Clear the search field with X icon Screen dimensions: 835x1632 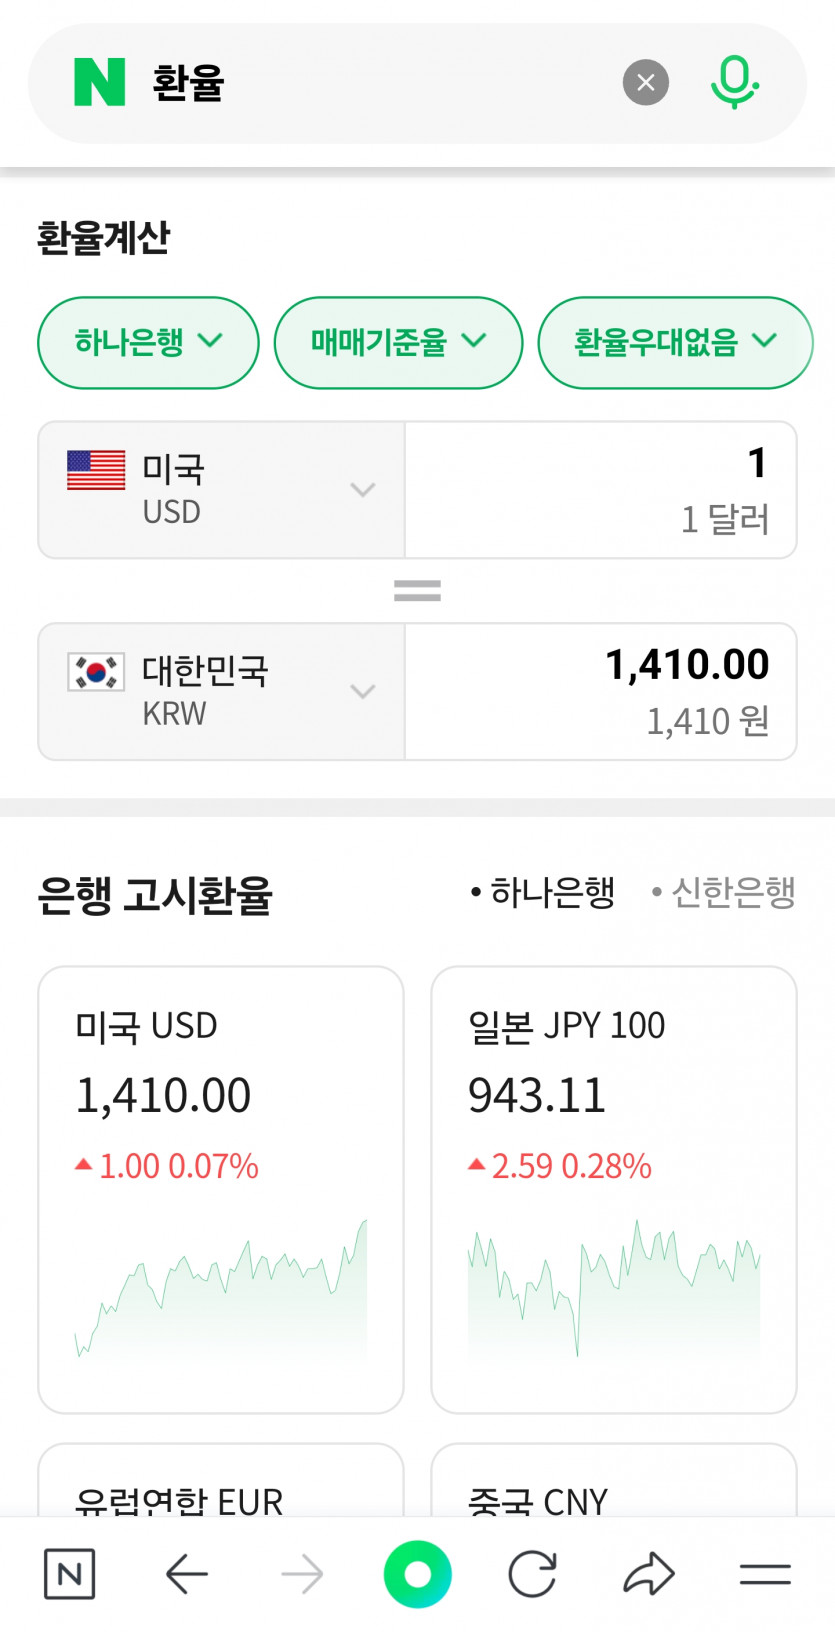coord(646,83)
